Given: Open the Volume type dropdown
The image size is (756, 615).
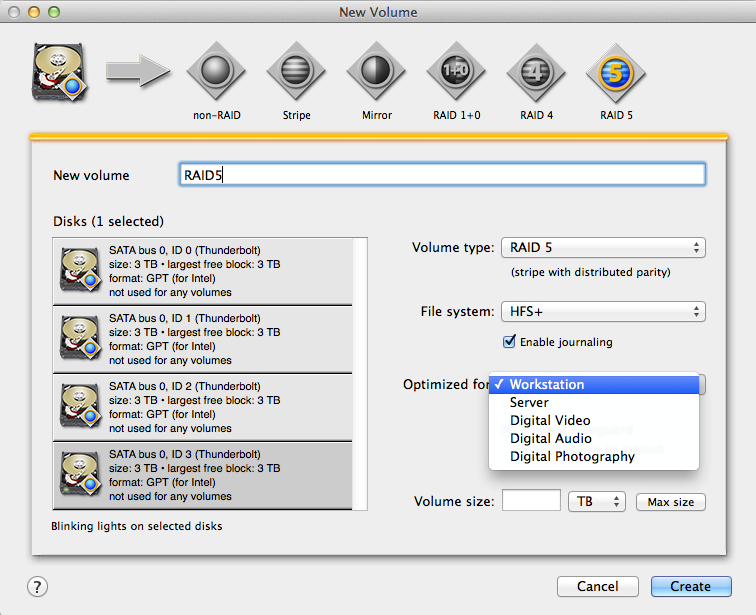Looking at the screenshot, I should pos(603,247).
